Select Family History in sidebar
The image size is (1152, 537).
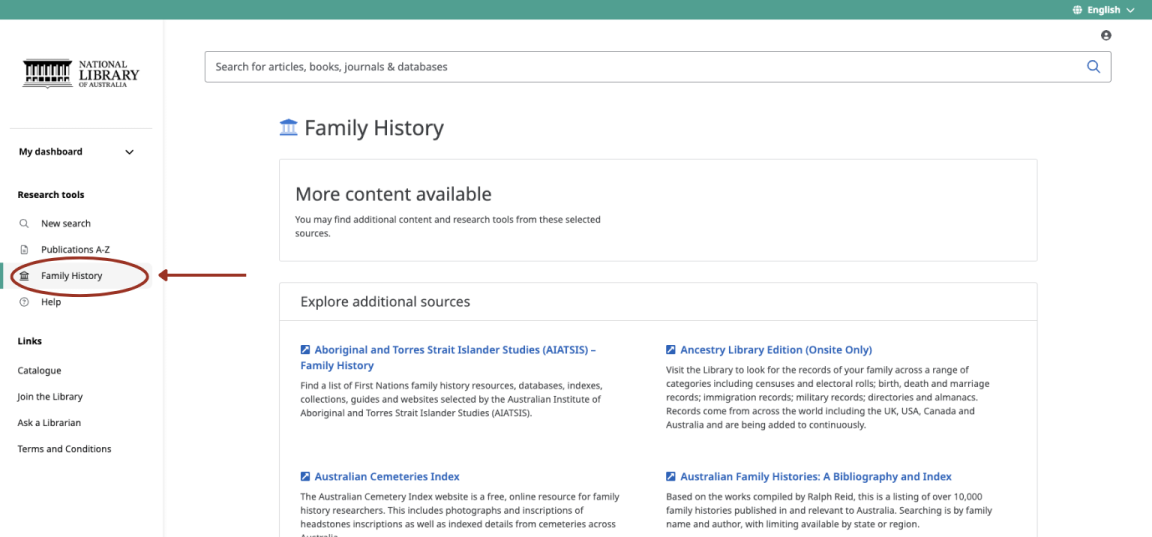[72, 276]
